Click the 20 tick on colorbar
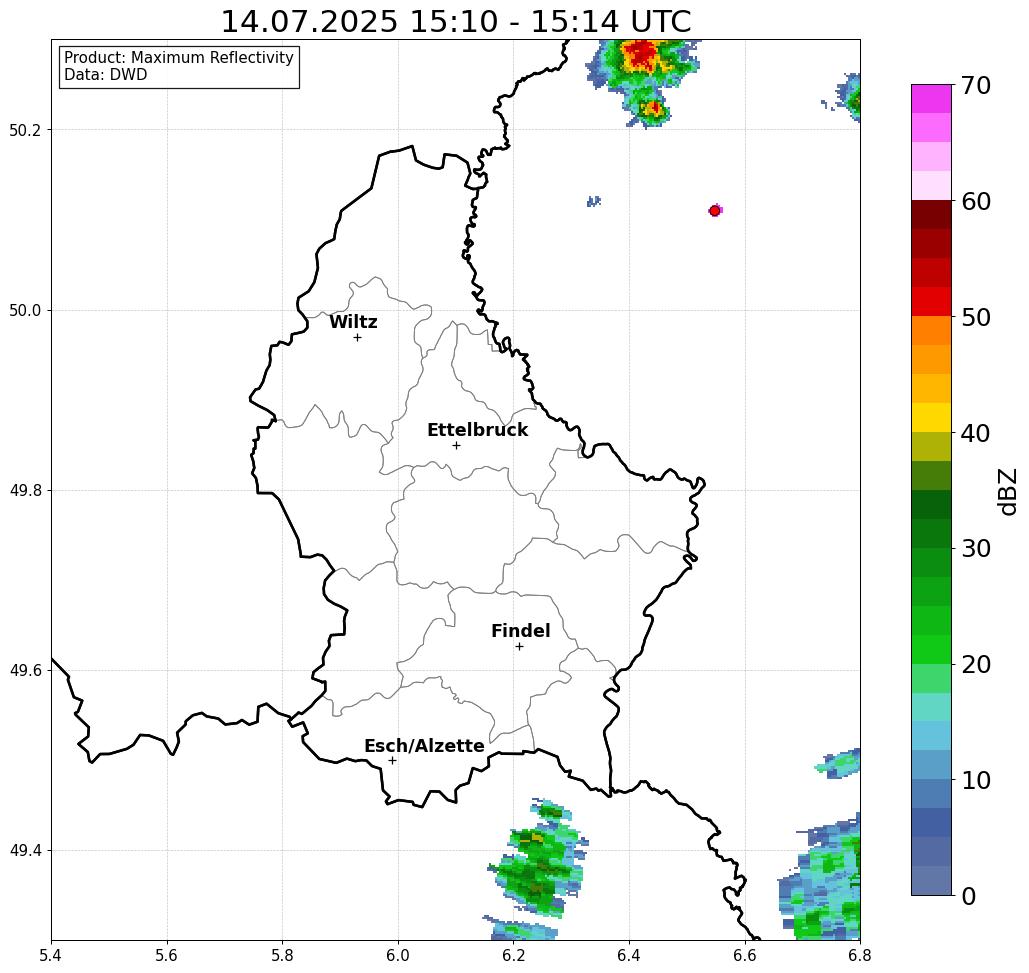 (976, 665)
